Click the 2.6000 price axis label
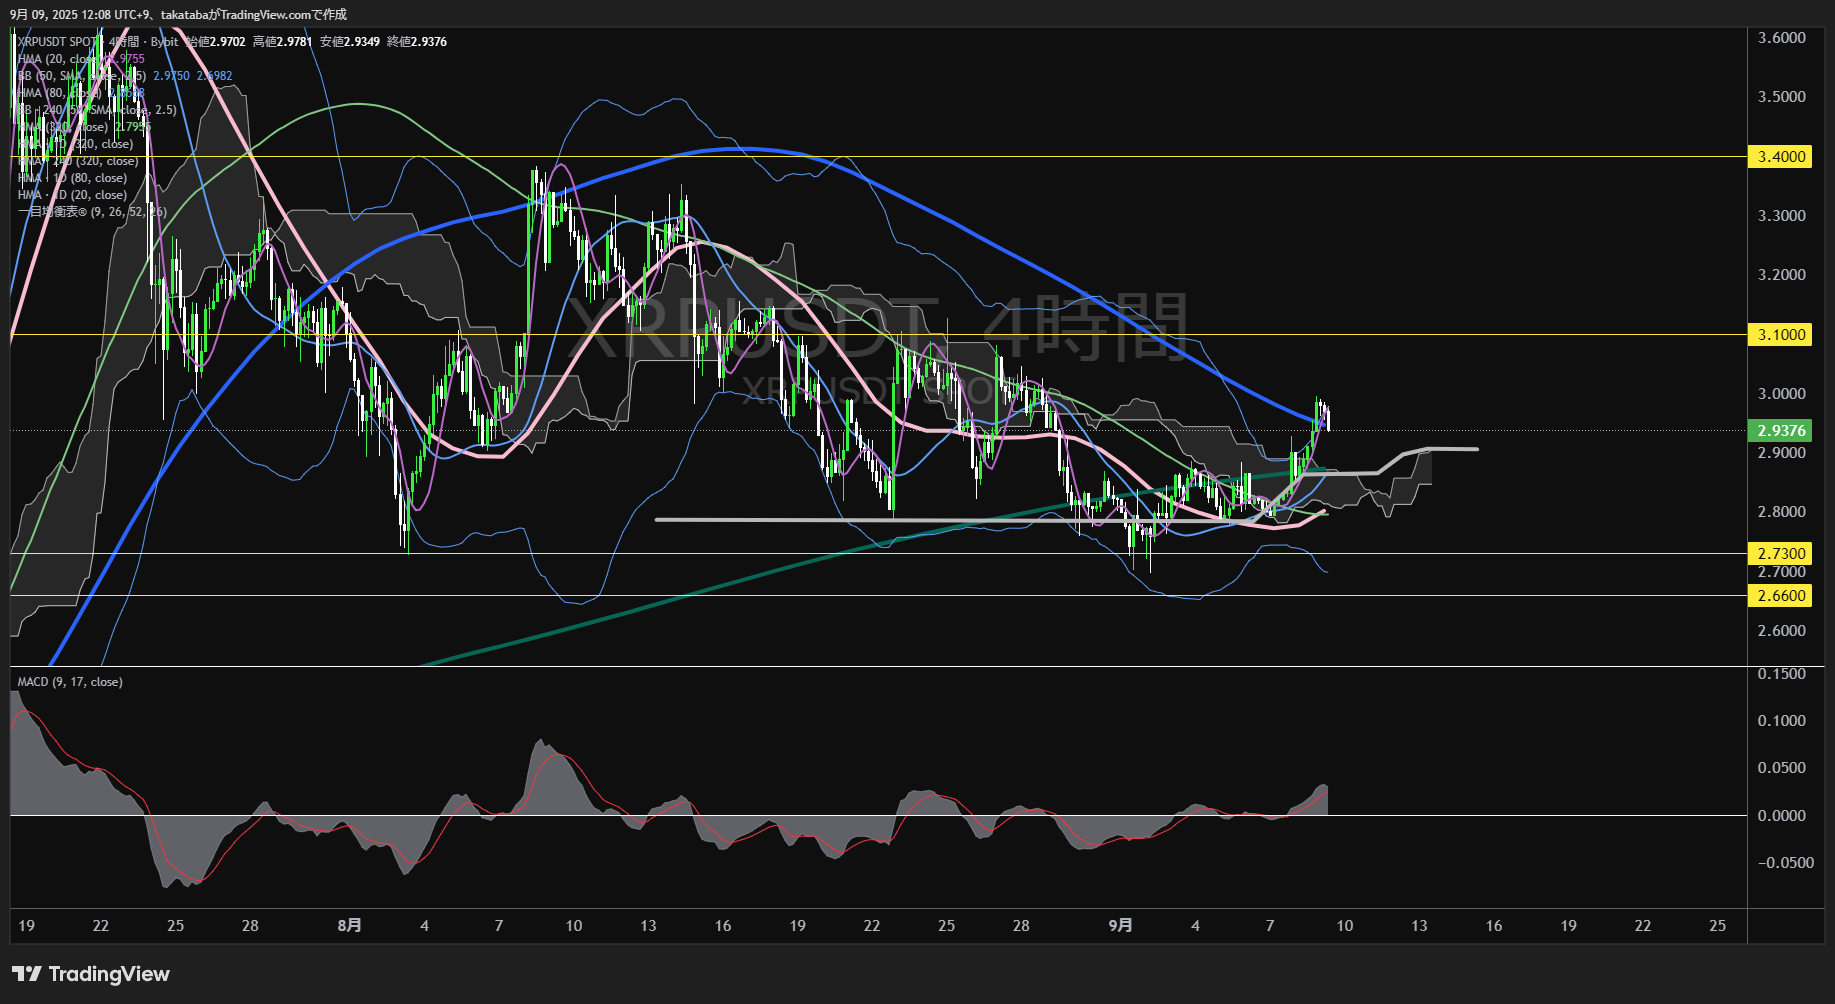Screen dimensions: 1835x1004 [1782, 631]
